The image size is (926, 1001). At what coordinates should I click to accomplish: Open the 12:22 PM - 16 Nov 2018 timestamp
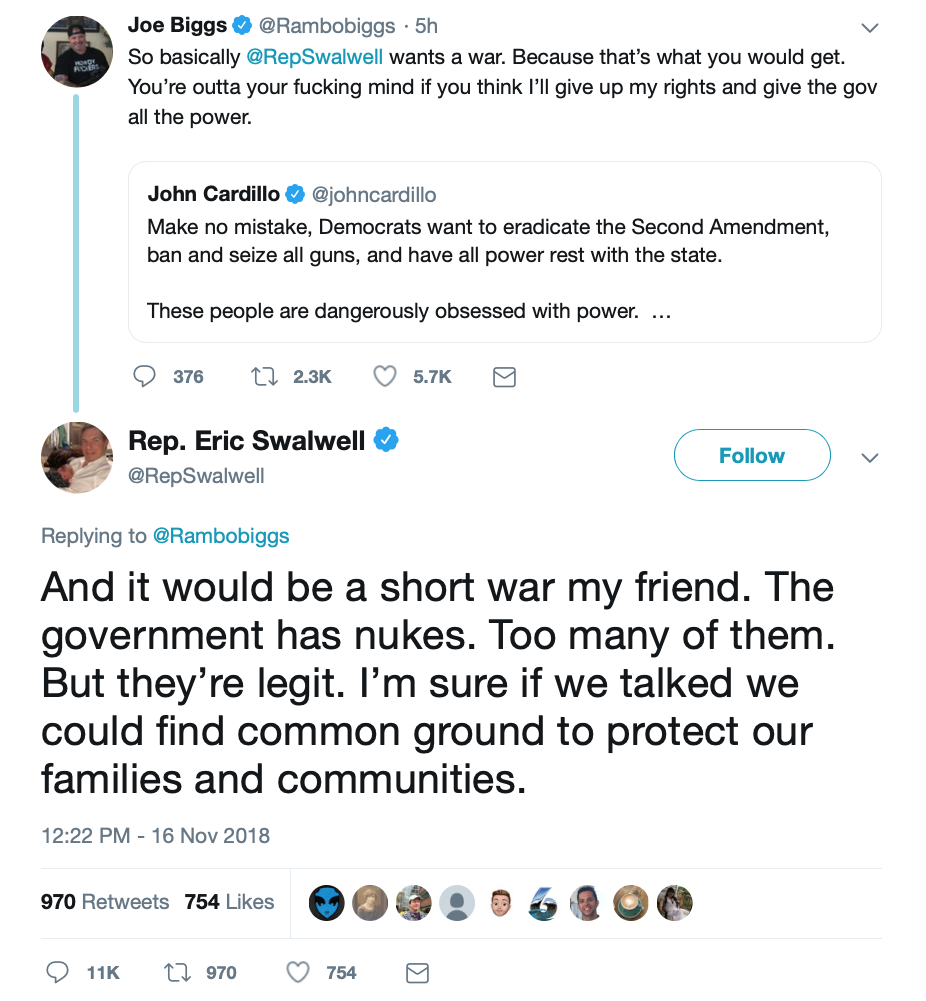click(x=155, y=835)
